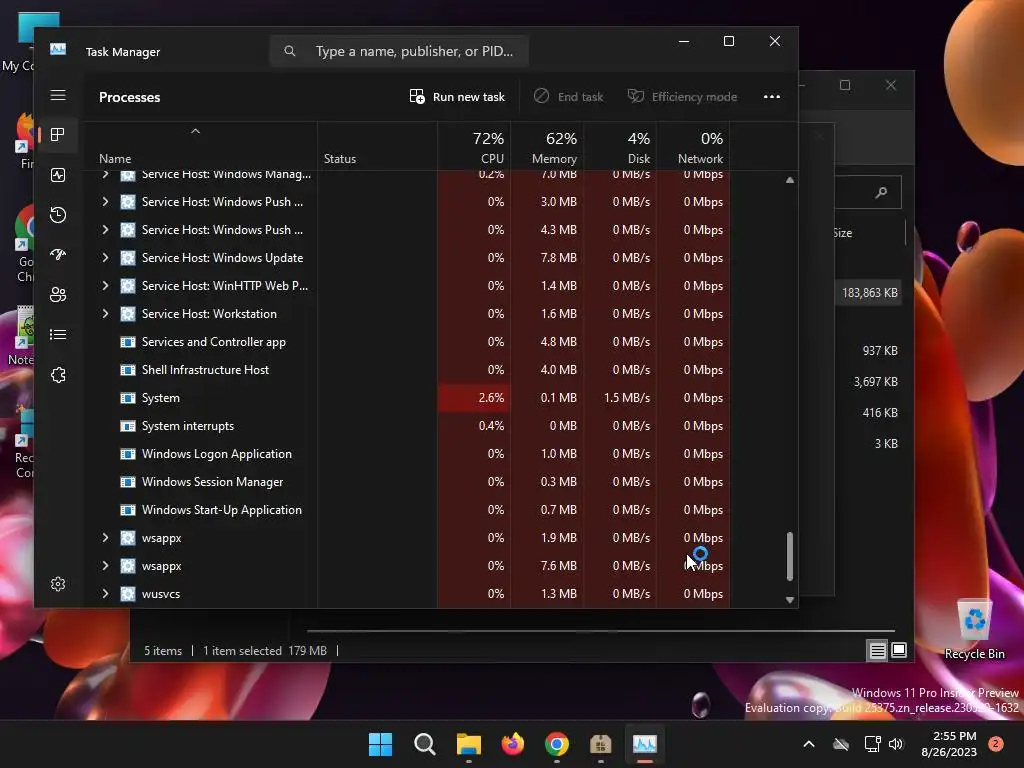Launch Google Chrome from the taskbar
Image resolution: width=1024 pixels, height=768 pixels.
pos(556,744)
